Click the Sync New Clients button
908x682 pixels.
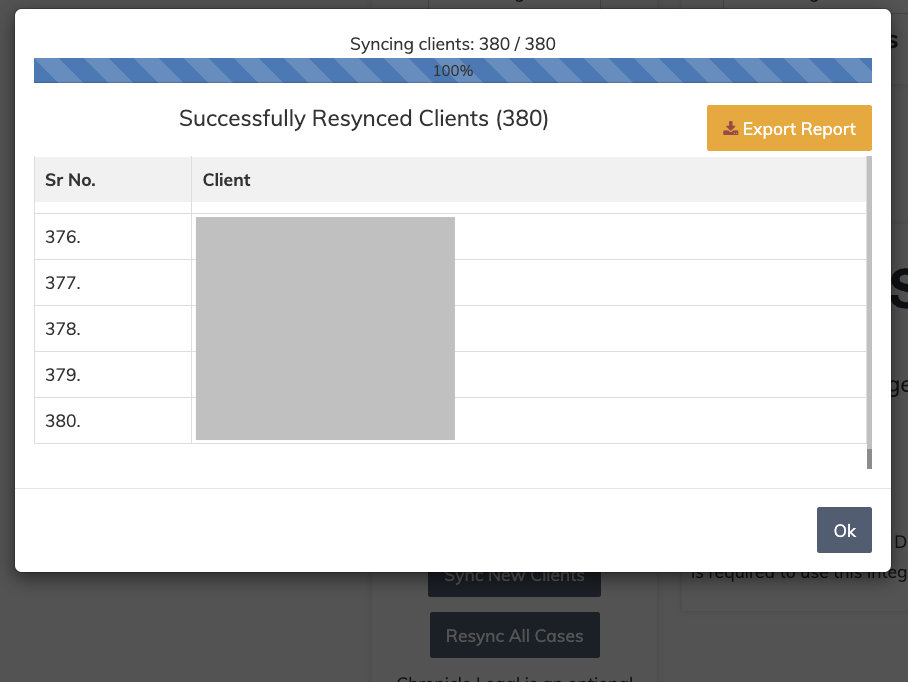(x=514, y=575)
